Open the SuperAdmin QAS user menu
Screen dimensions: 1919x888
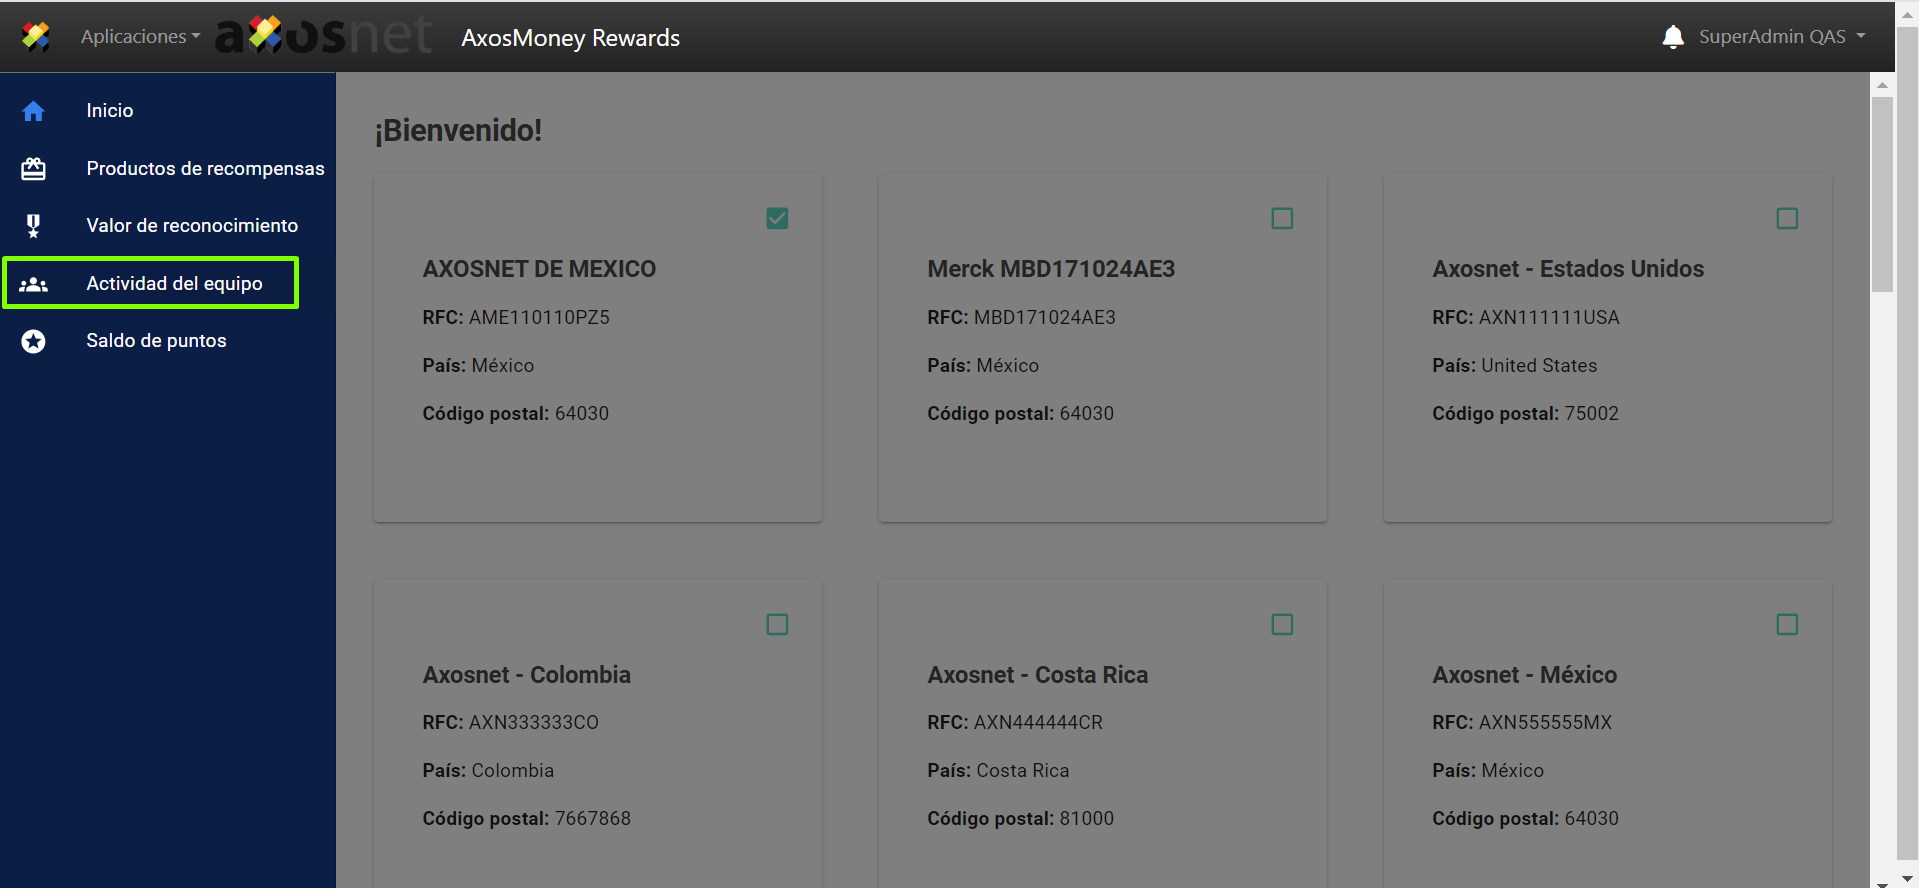tap(1781, 37)
